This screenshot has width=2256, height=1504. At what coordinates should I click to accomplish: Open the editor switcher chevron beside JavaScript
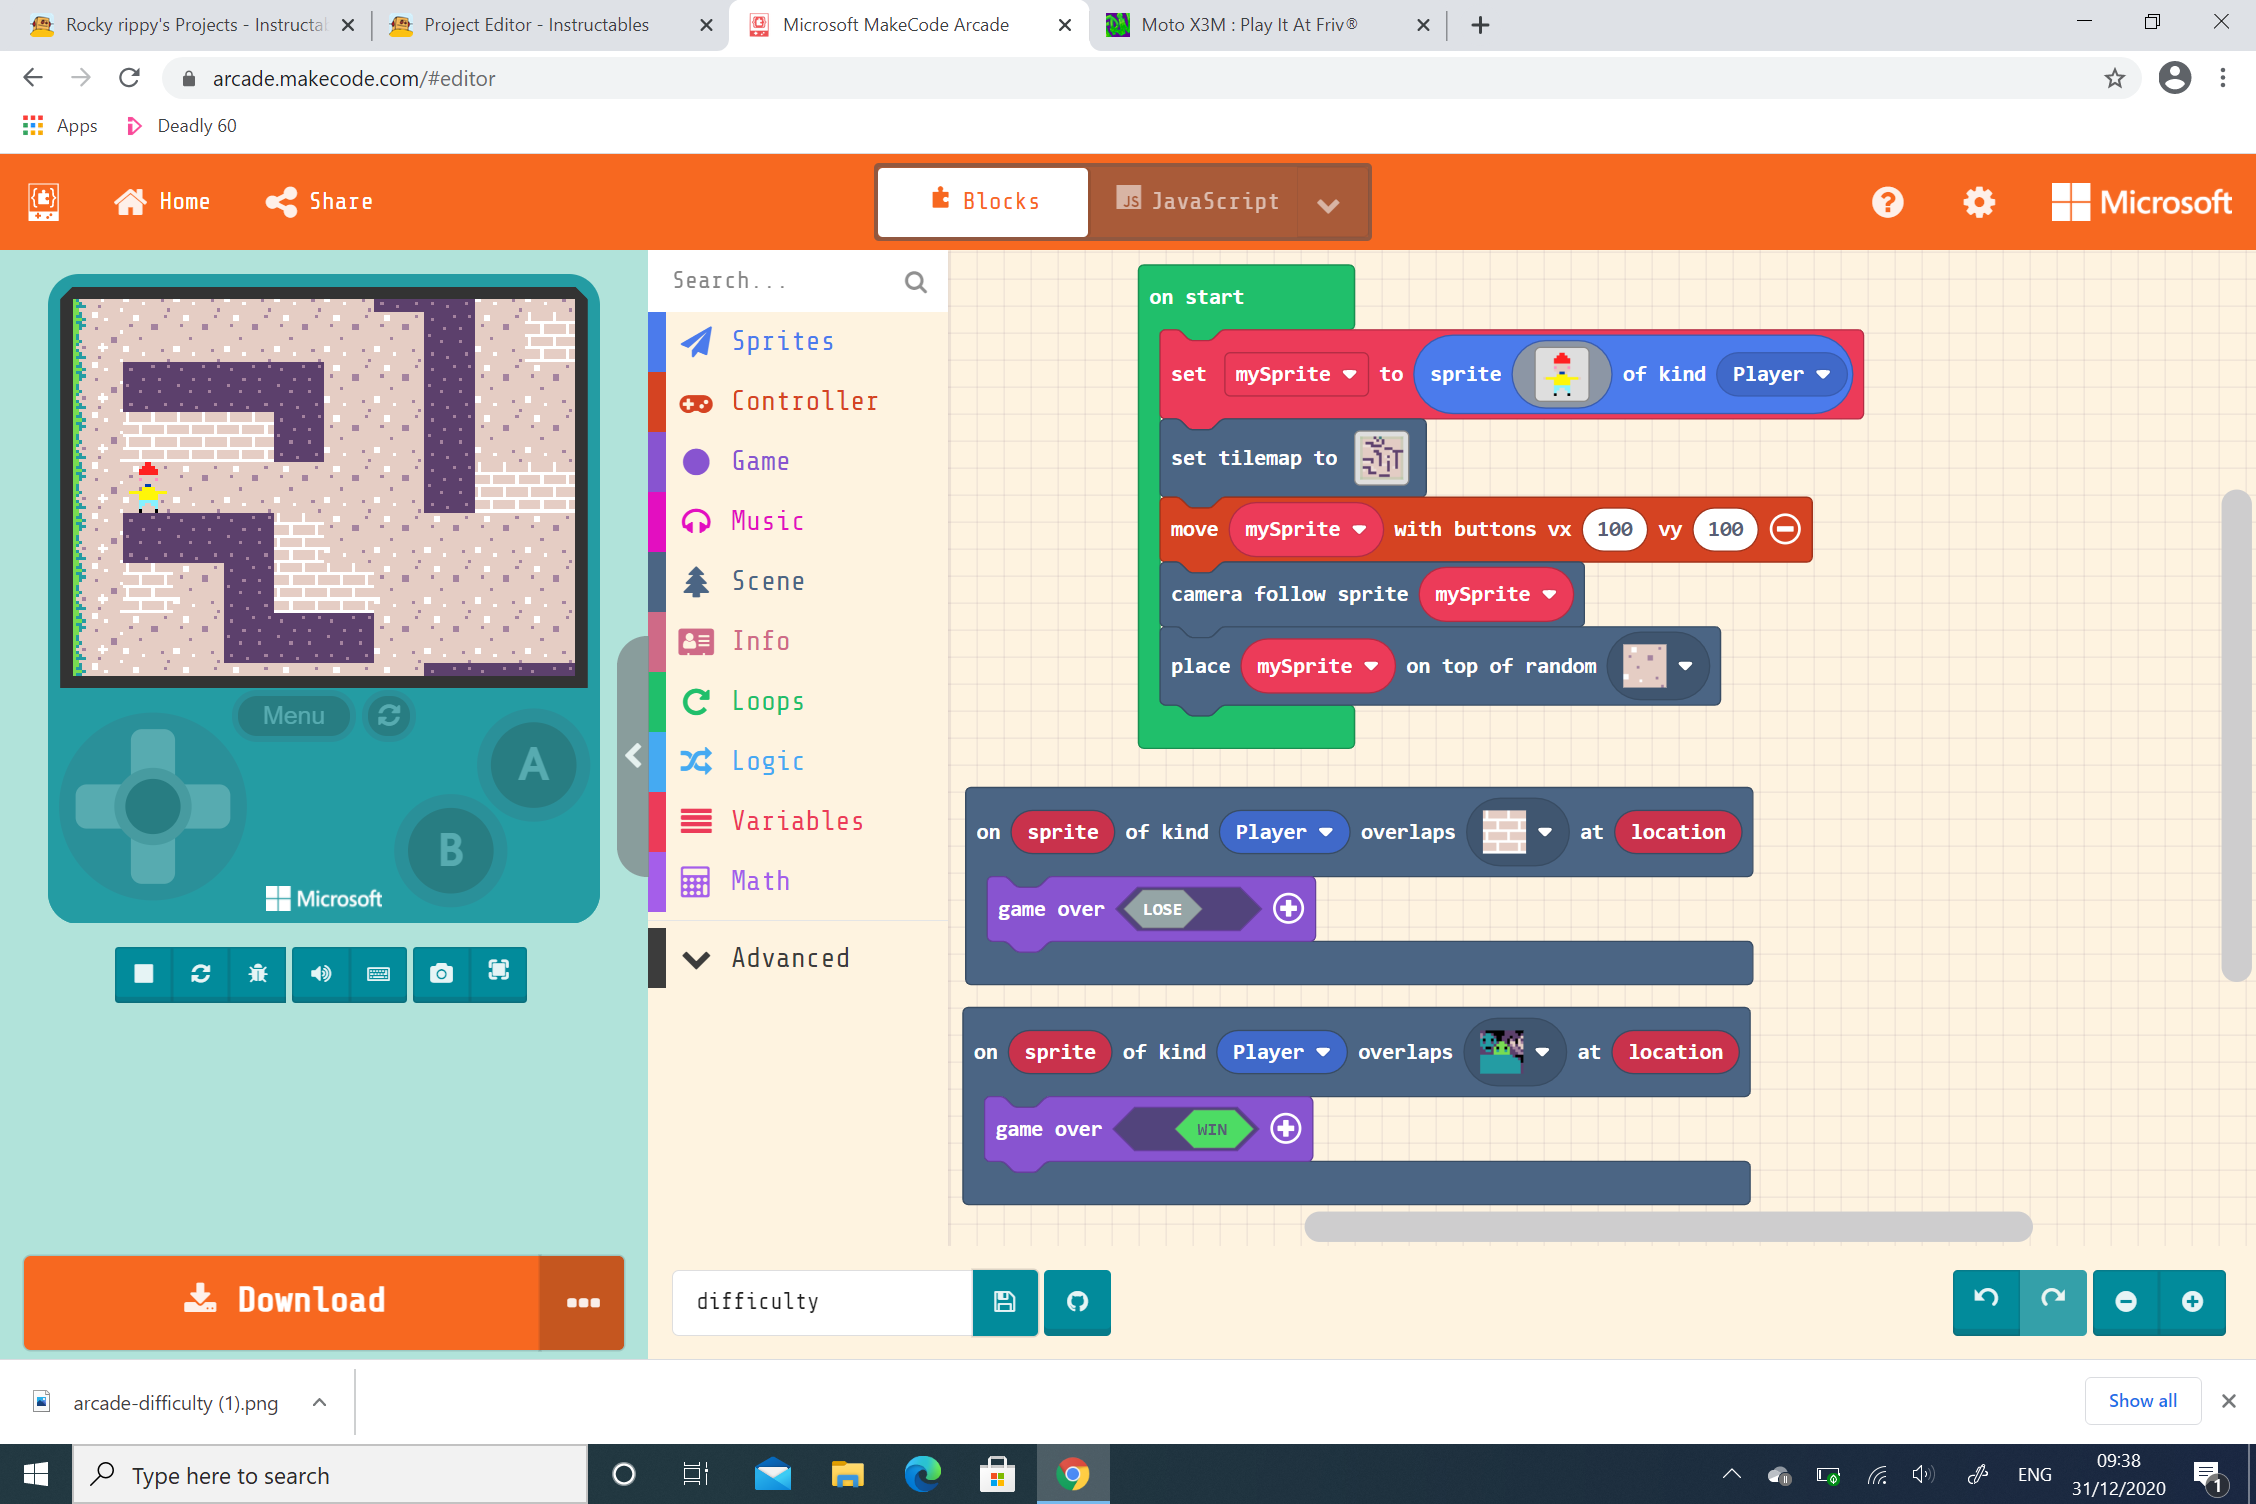point(1329,204)
